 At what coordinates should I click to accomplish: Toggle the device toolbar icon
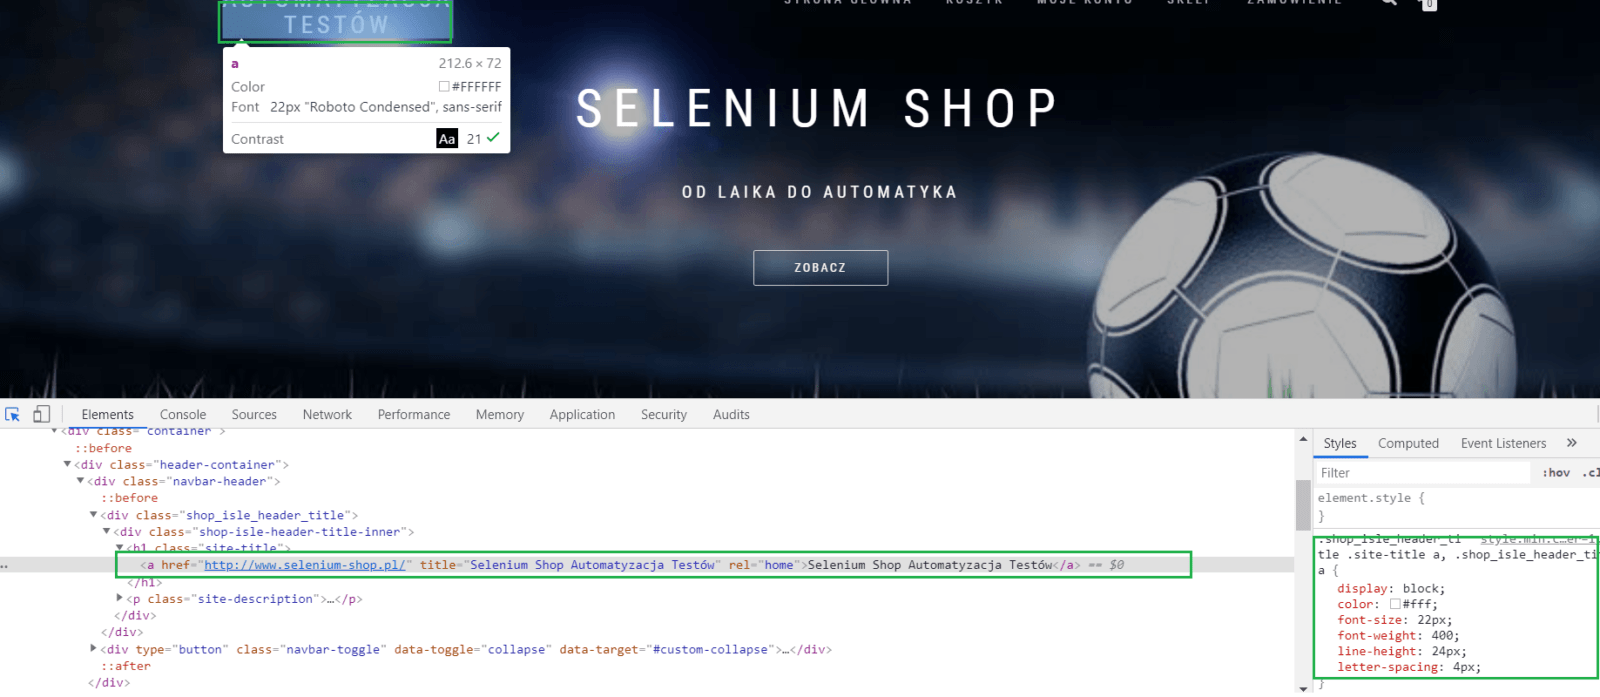(x=41, y=414)
